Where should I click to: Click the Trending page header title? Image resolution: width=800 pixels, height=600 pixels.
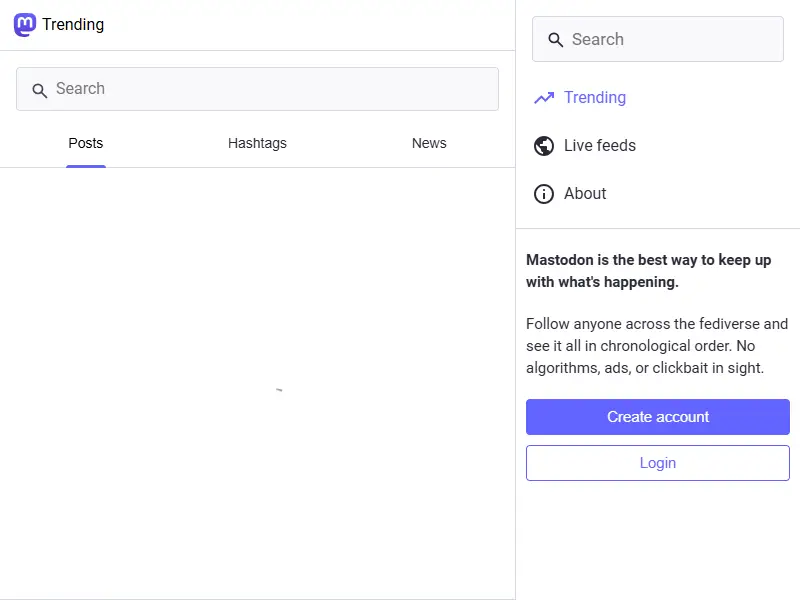(73, 24)
